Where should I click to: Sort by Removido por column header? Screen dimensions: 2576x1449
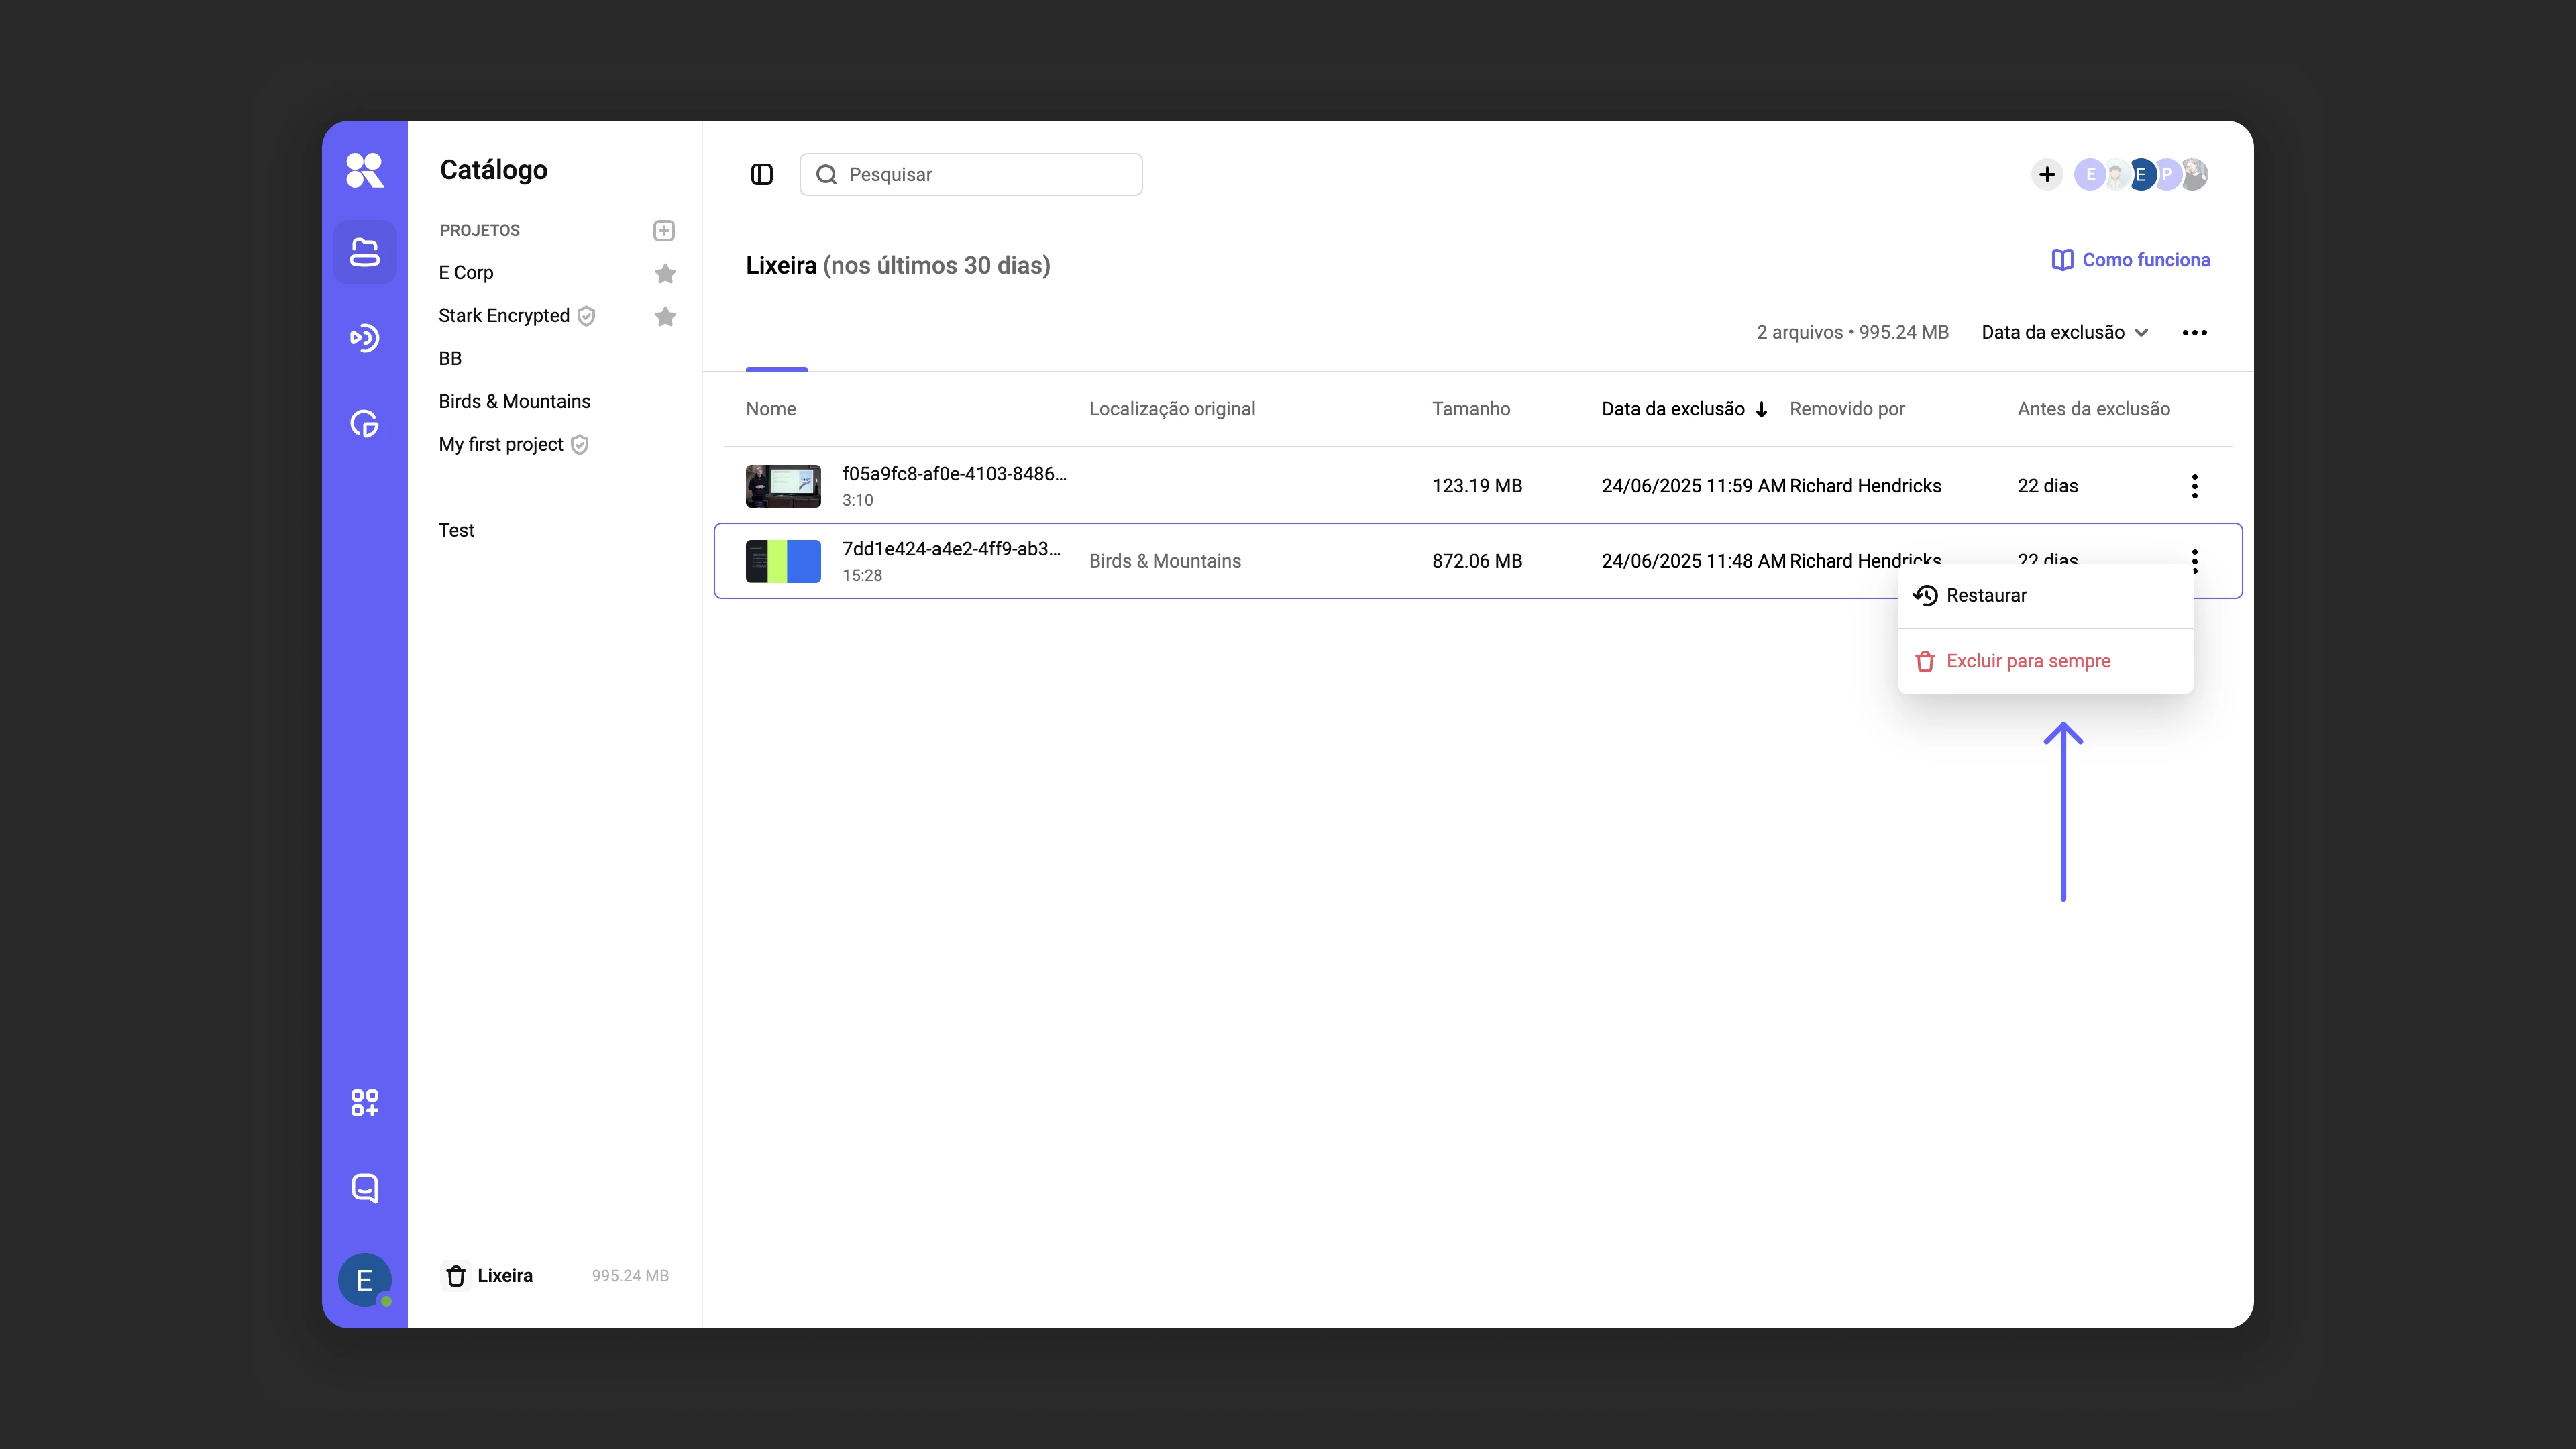pyautogui.click(x=1847, y=409)
